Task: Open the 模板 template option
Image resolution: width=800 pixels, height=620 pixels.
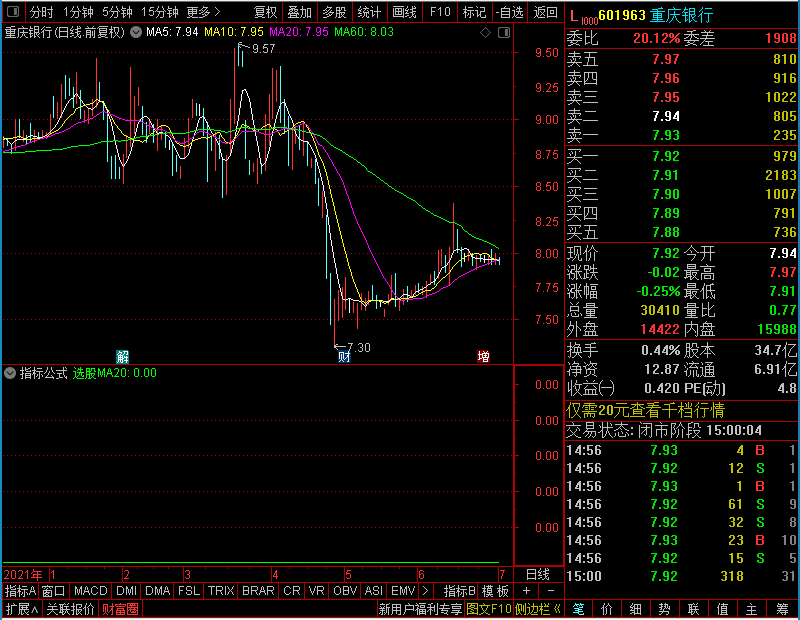Action: (x=495, y=591)
